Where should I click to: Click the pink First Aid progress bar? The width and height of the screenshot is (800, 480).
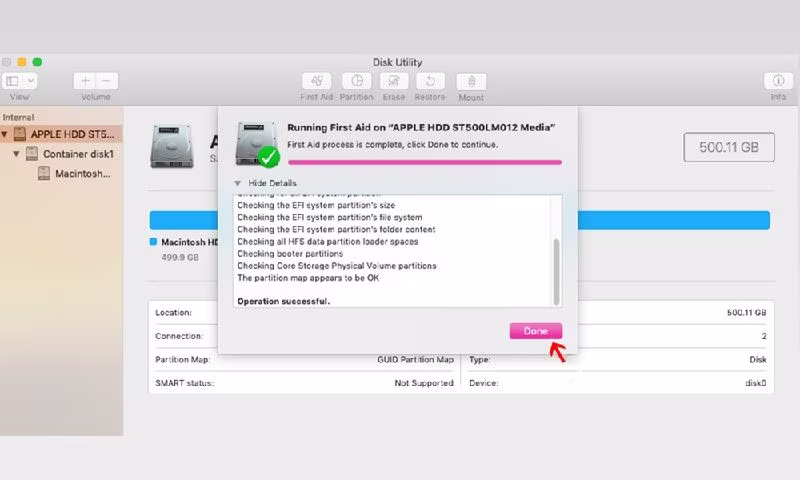tap(424, 162)
